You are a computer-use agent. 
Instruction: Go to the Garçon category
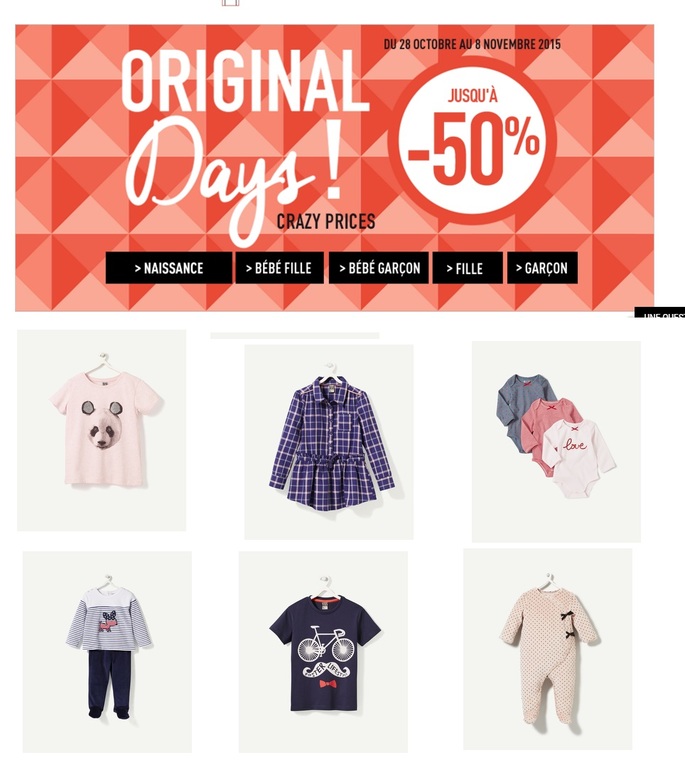(x=542, y=268)
